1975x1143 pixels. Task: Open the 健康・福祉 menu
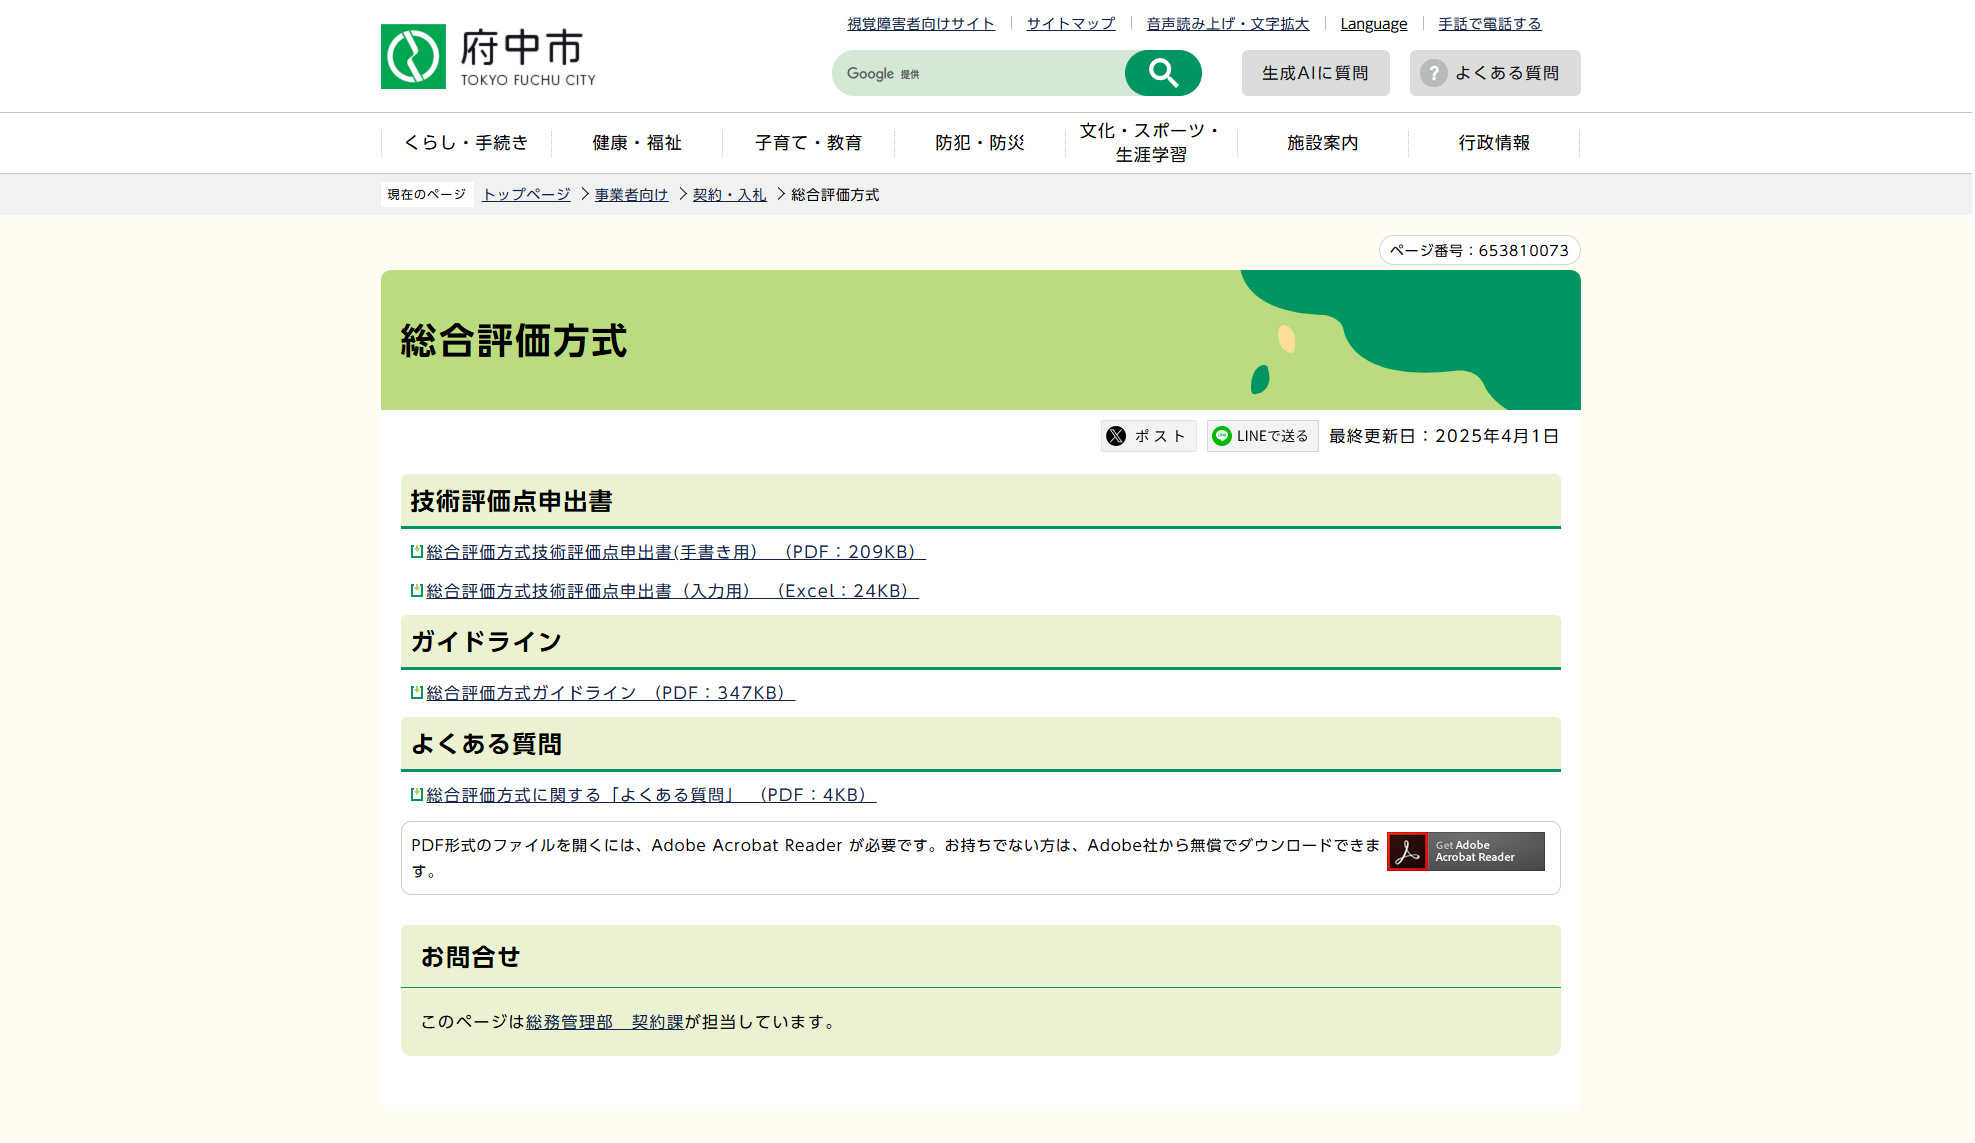click(x=637, y=143)
